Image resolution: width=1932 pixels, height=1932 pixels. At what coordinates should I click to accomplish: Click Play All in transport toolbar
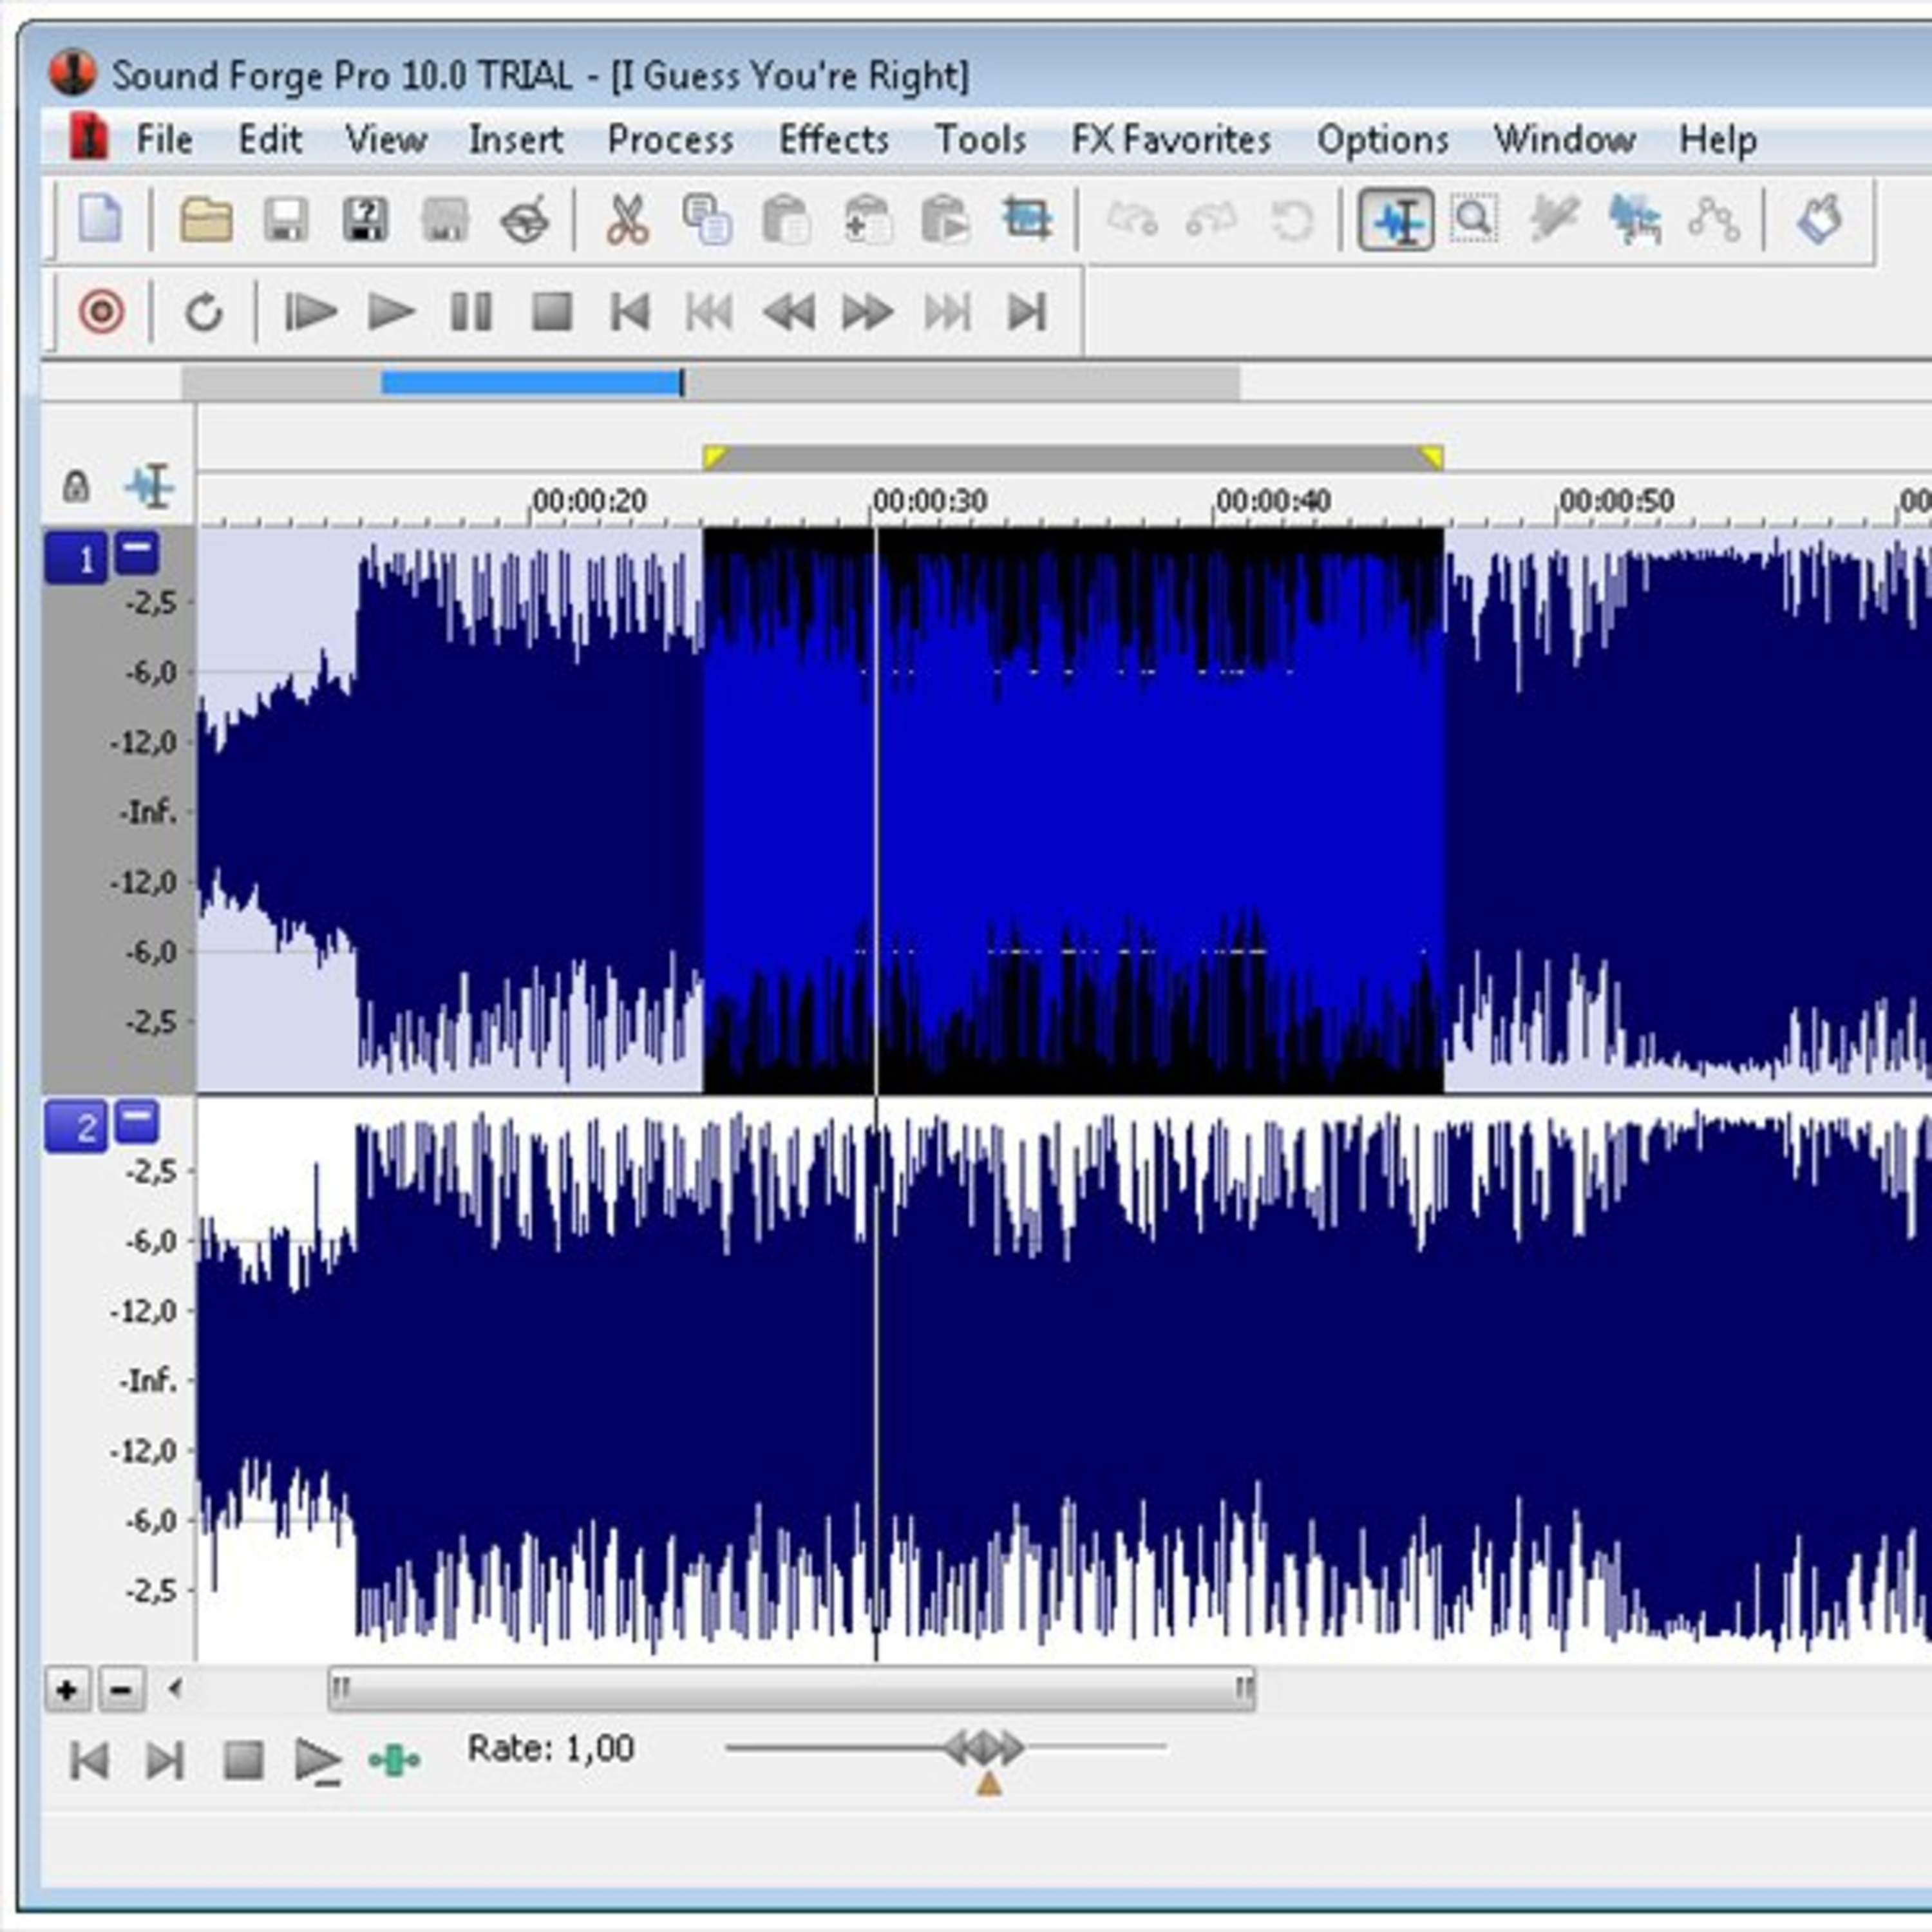(310, 312)
